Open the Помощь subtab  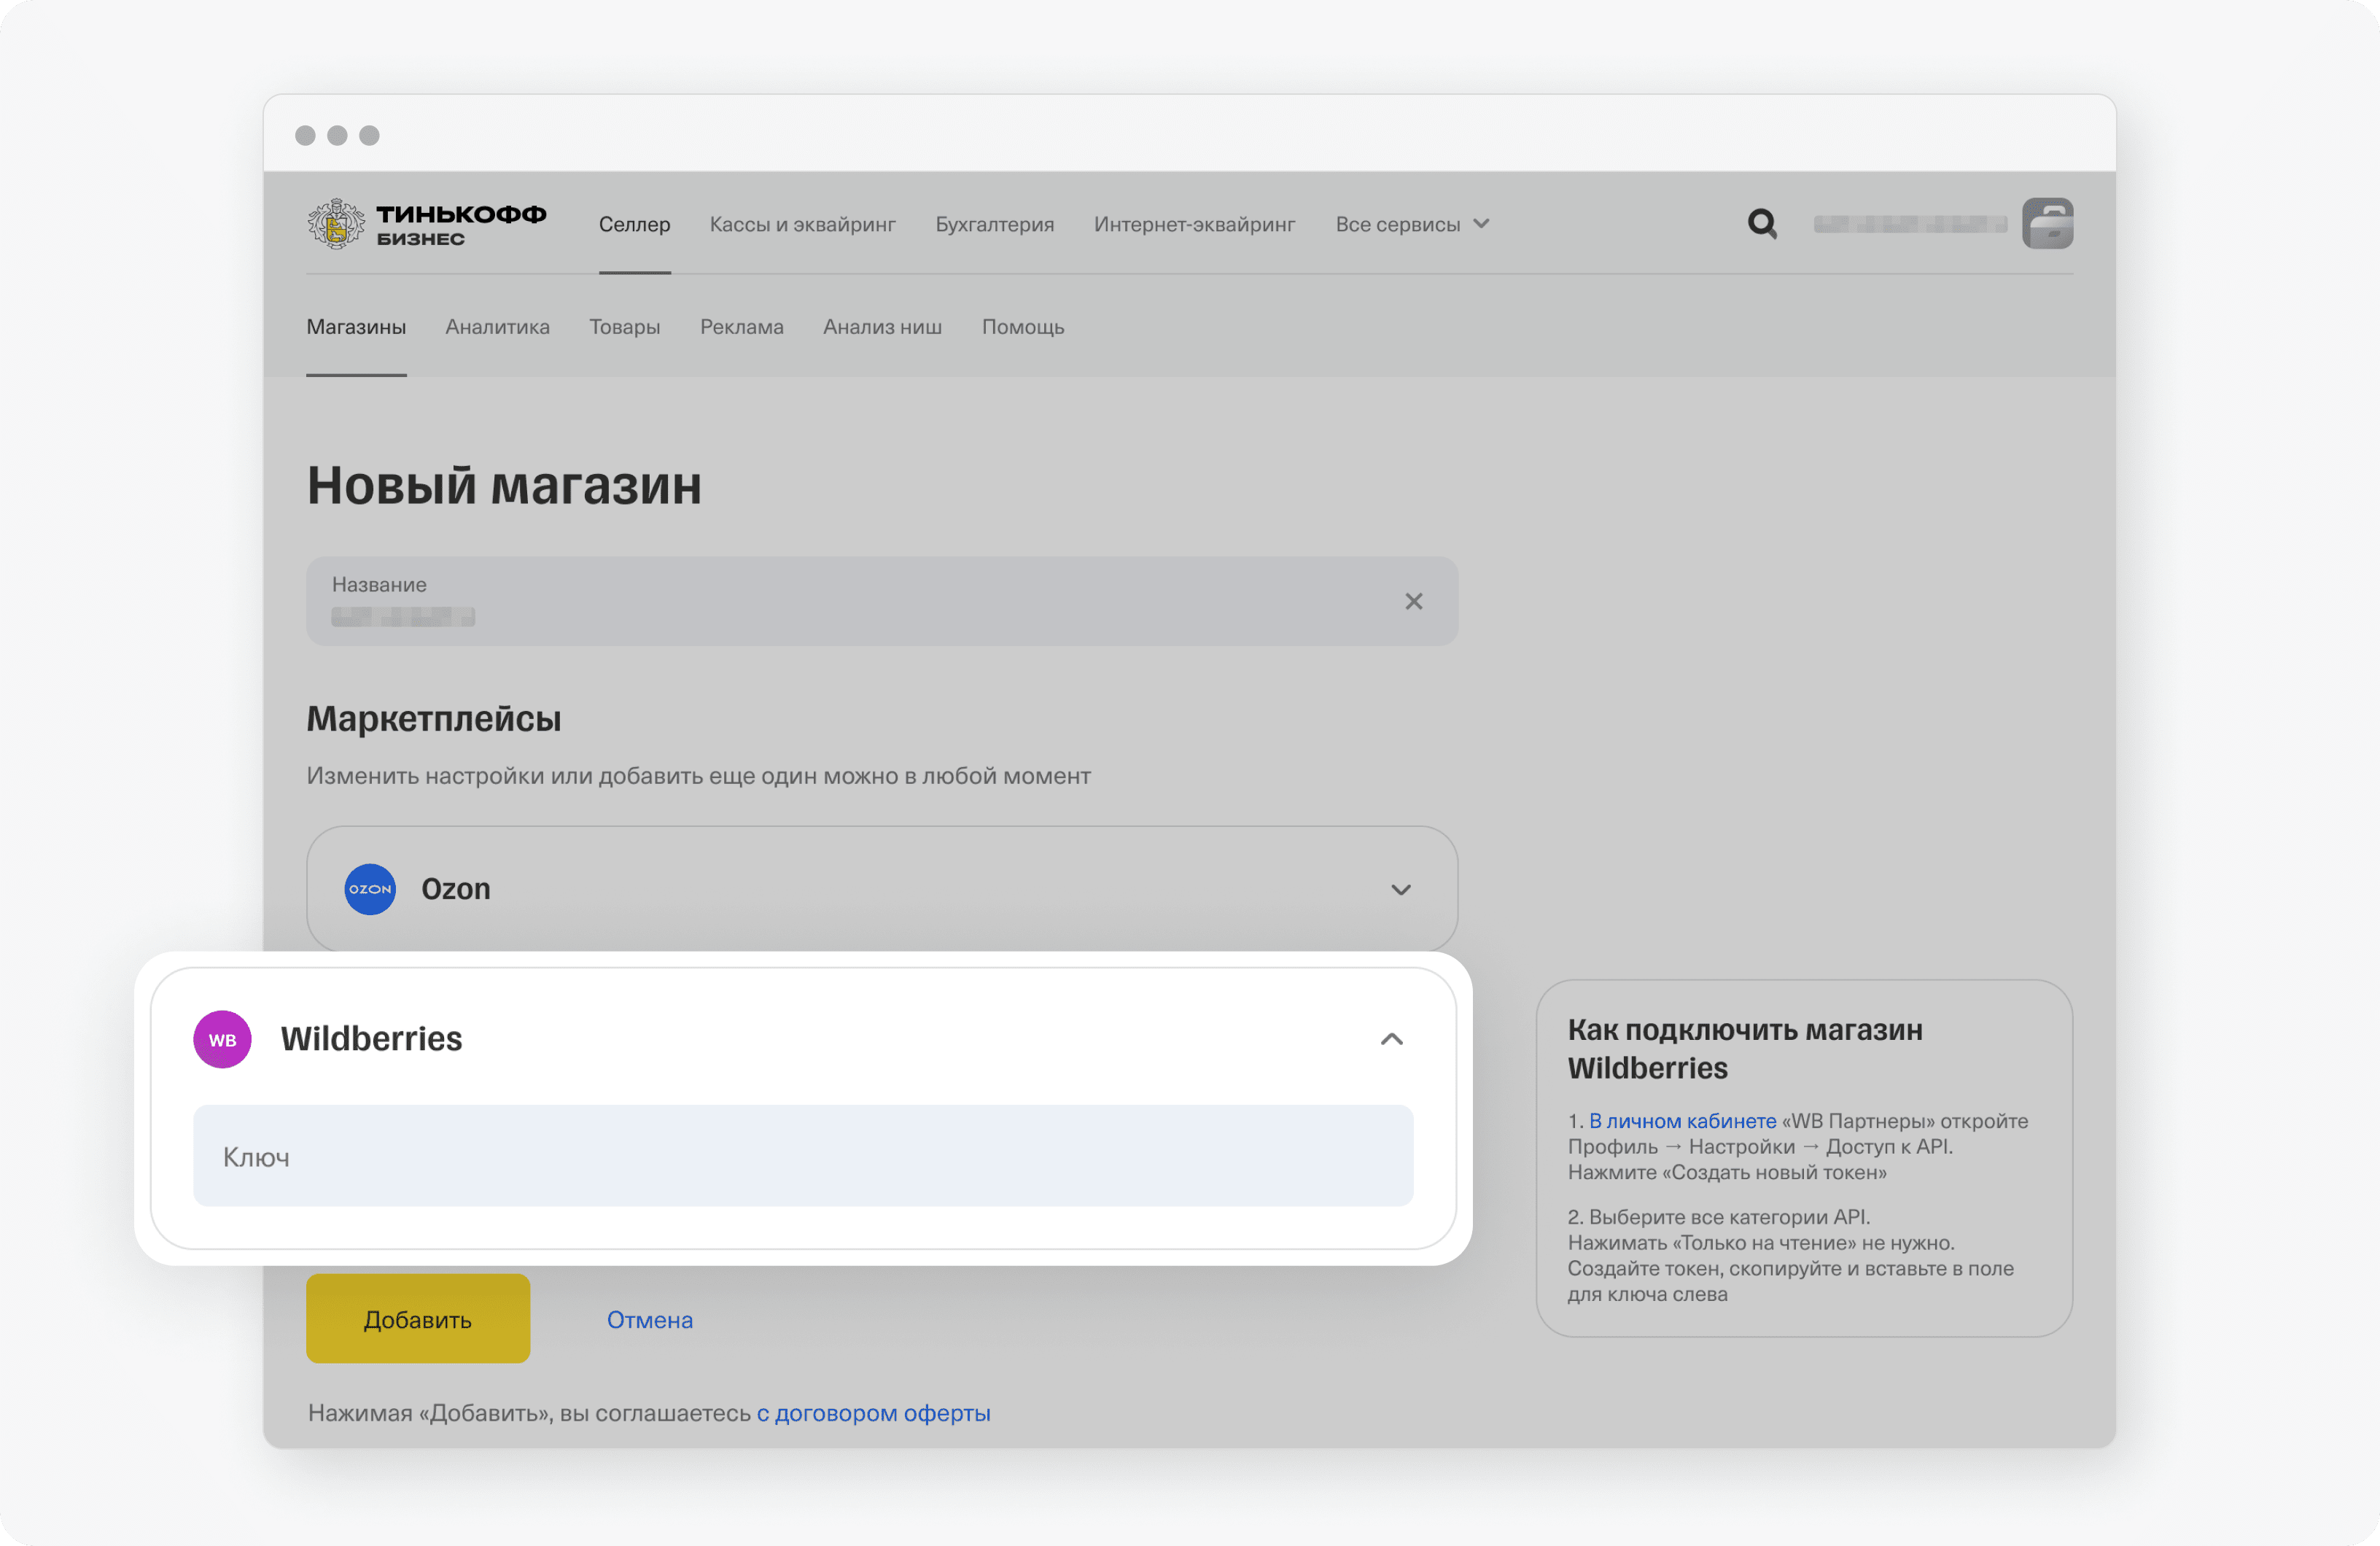coord(1022,327)
